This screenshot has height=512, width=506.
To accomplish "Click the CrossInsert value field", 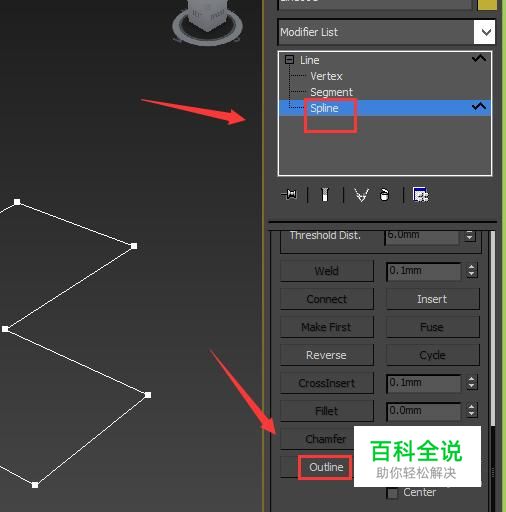I will coord(424,383).
